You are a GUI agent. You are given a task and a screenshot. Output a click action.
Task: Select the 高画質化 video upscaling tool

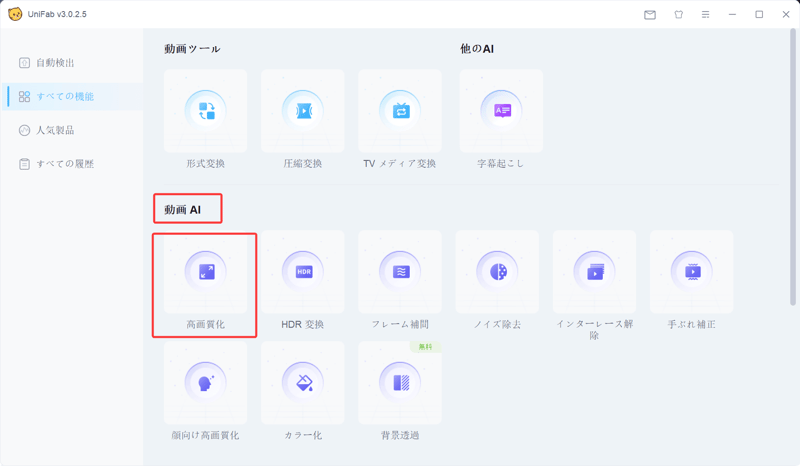tap(206, 273)
